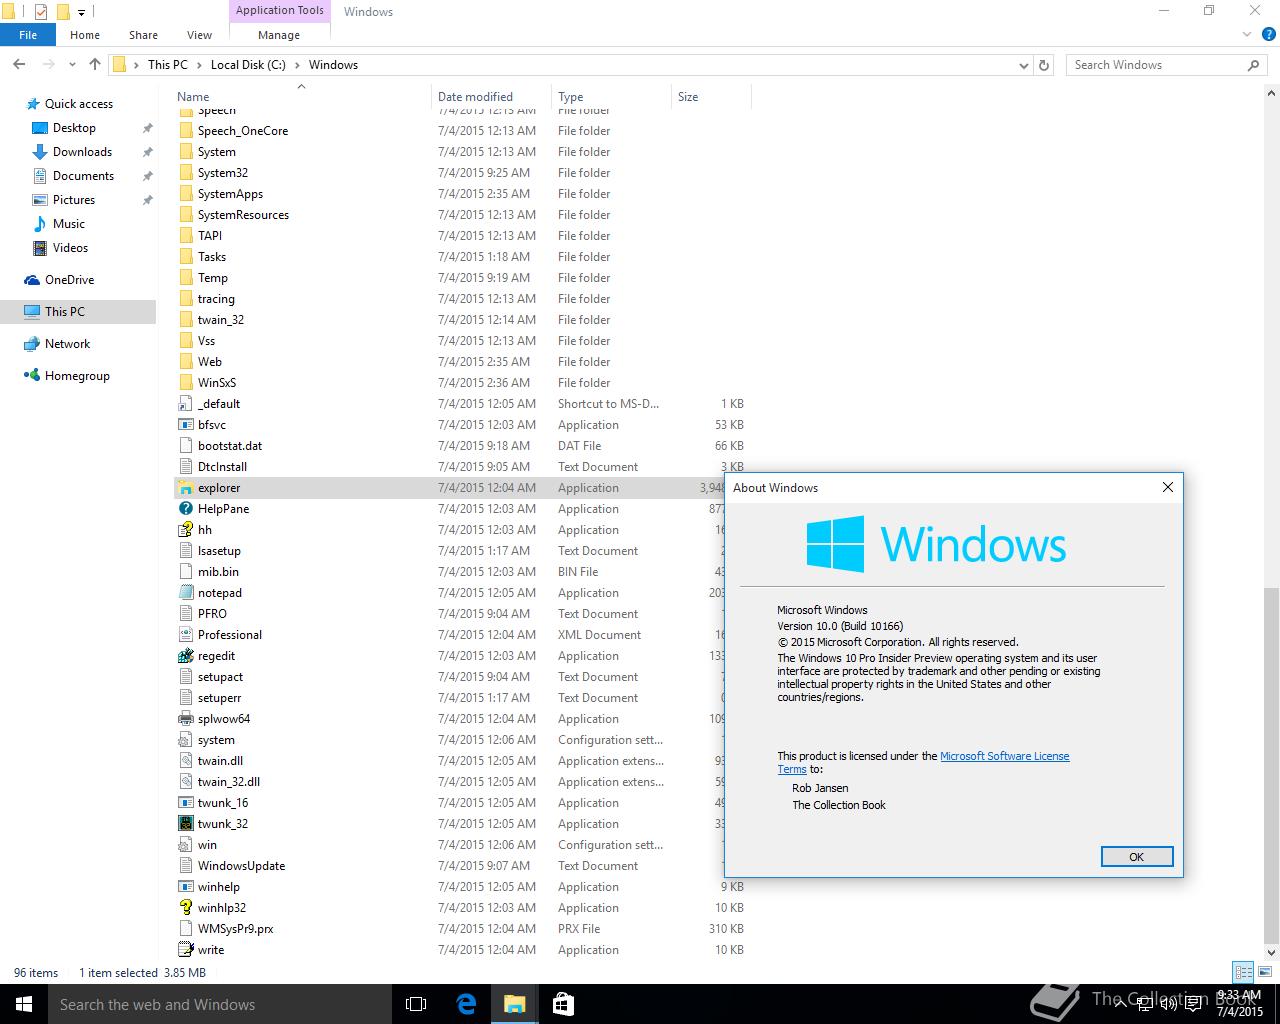
Task: Open the View ribbon tab
Action: pos(200,35)
